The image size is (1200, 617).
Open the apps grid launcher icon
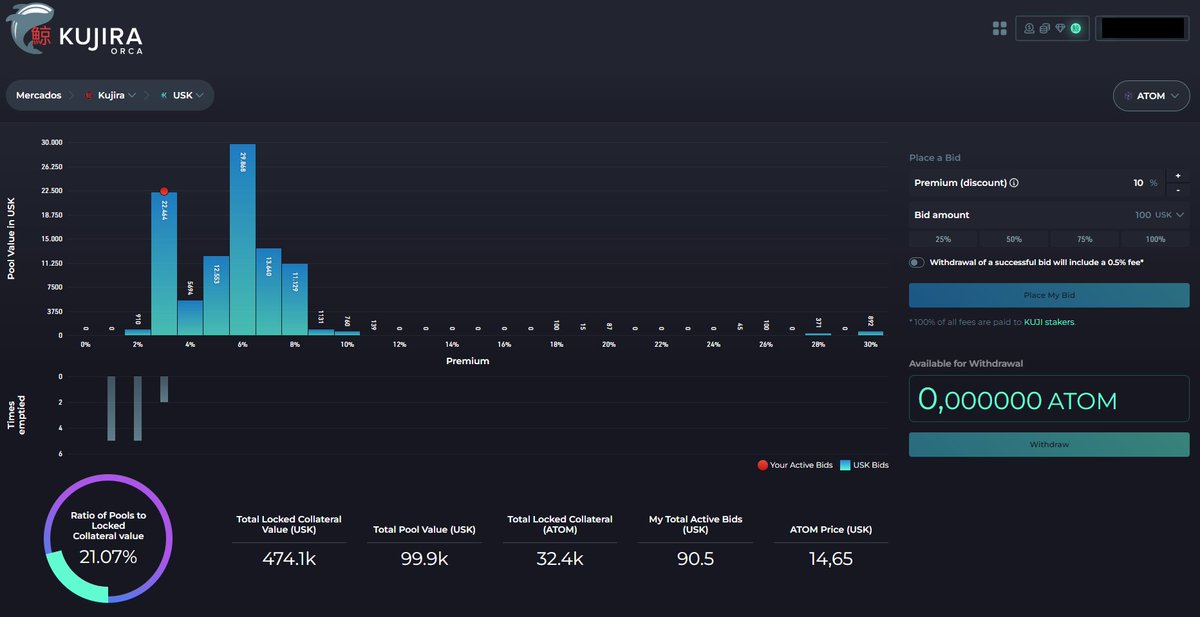pos(999,28)
